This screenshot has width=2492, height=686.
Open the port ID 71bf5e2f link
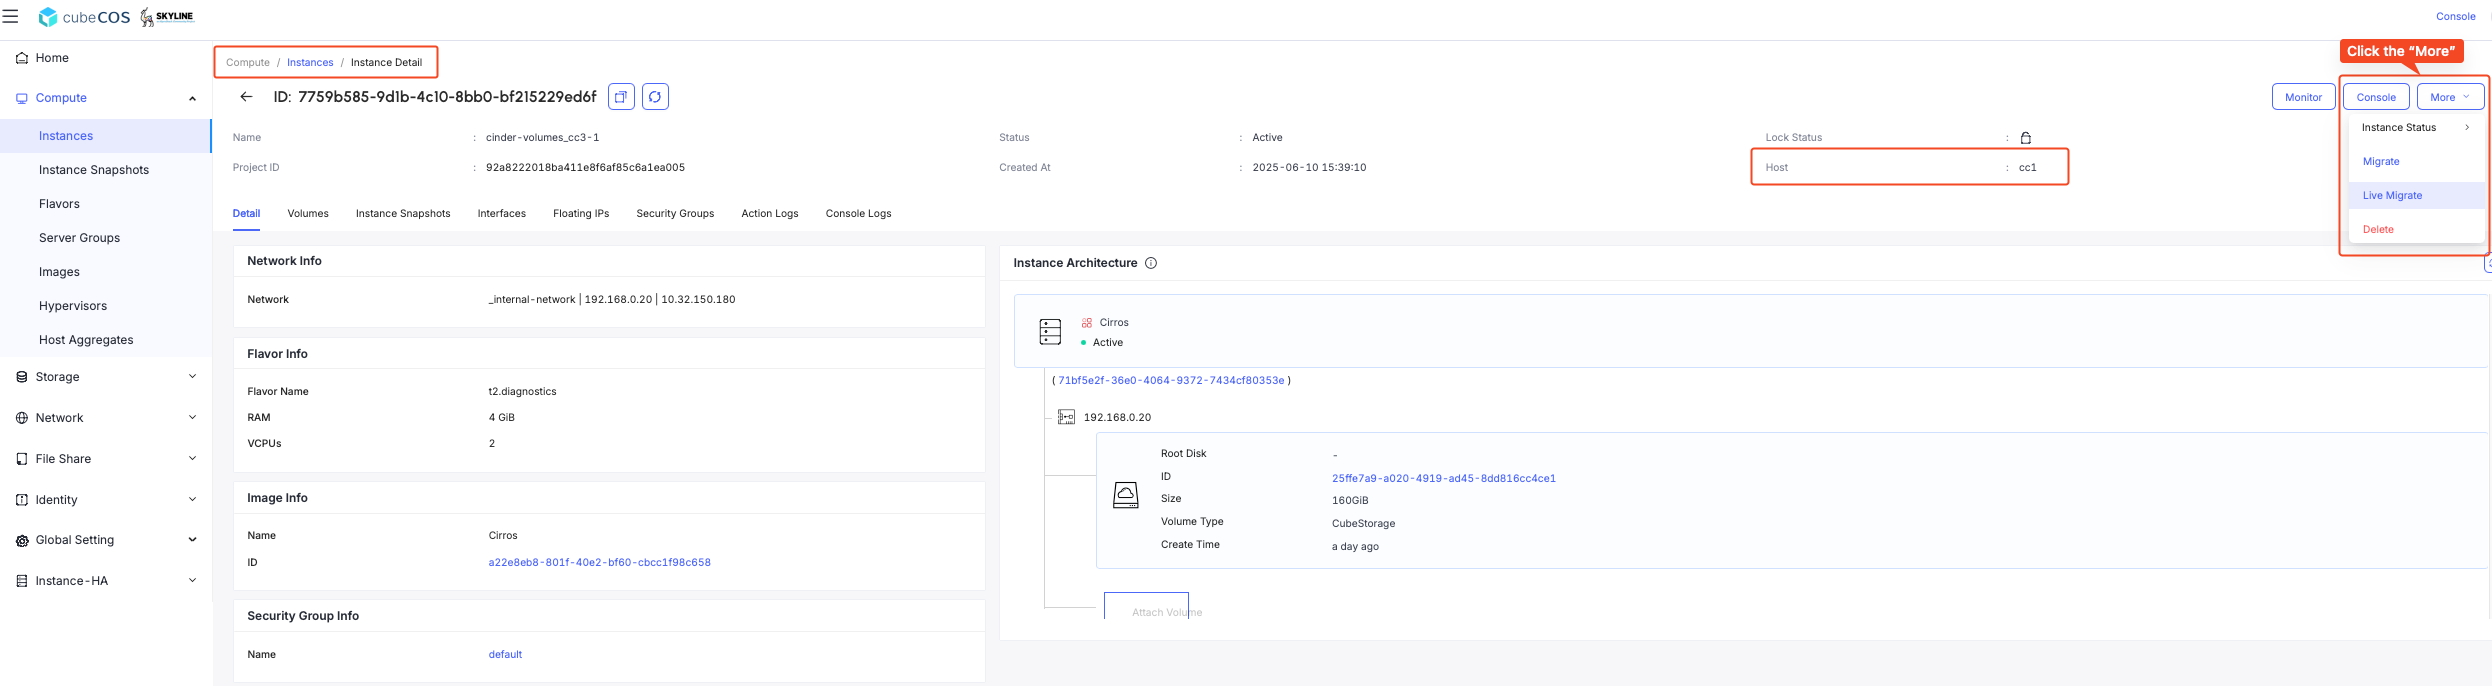(1171, 381)
